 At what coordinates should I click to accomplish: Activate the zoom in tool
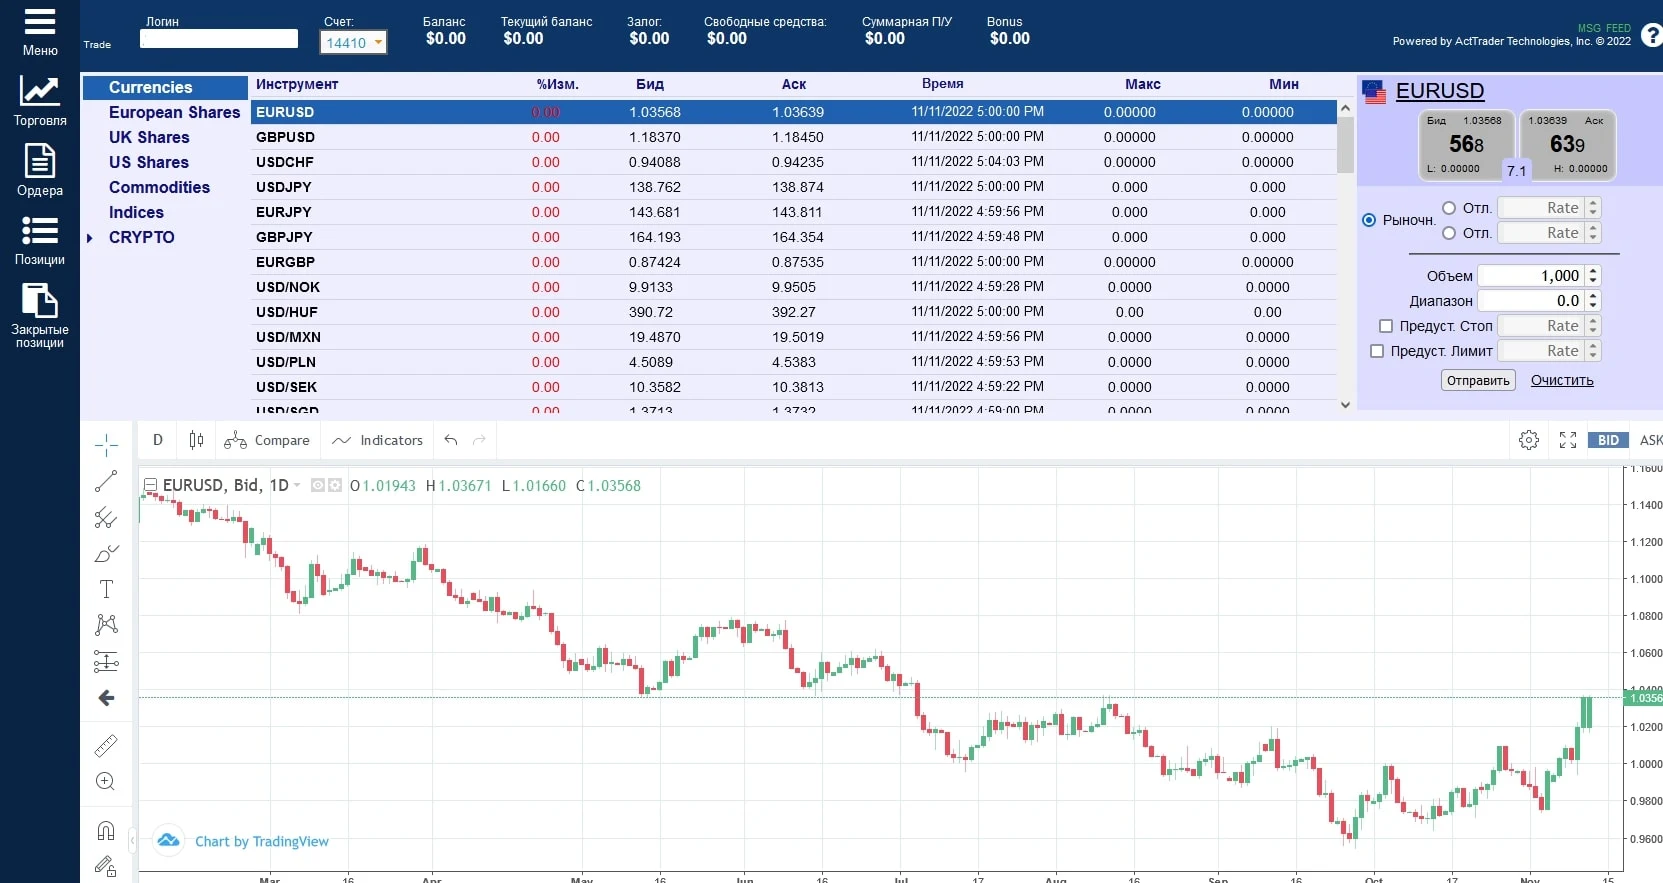[x=106, y=781]
